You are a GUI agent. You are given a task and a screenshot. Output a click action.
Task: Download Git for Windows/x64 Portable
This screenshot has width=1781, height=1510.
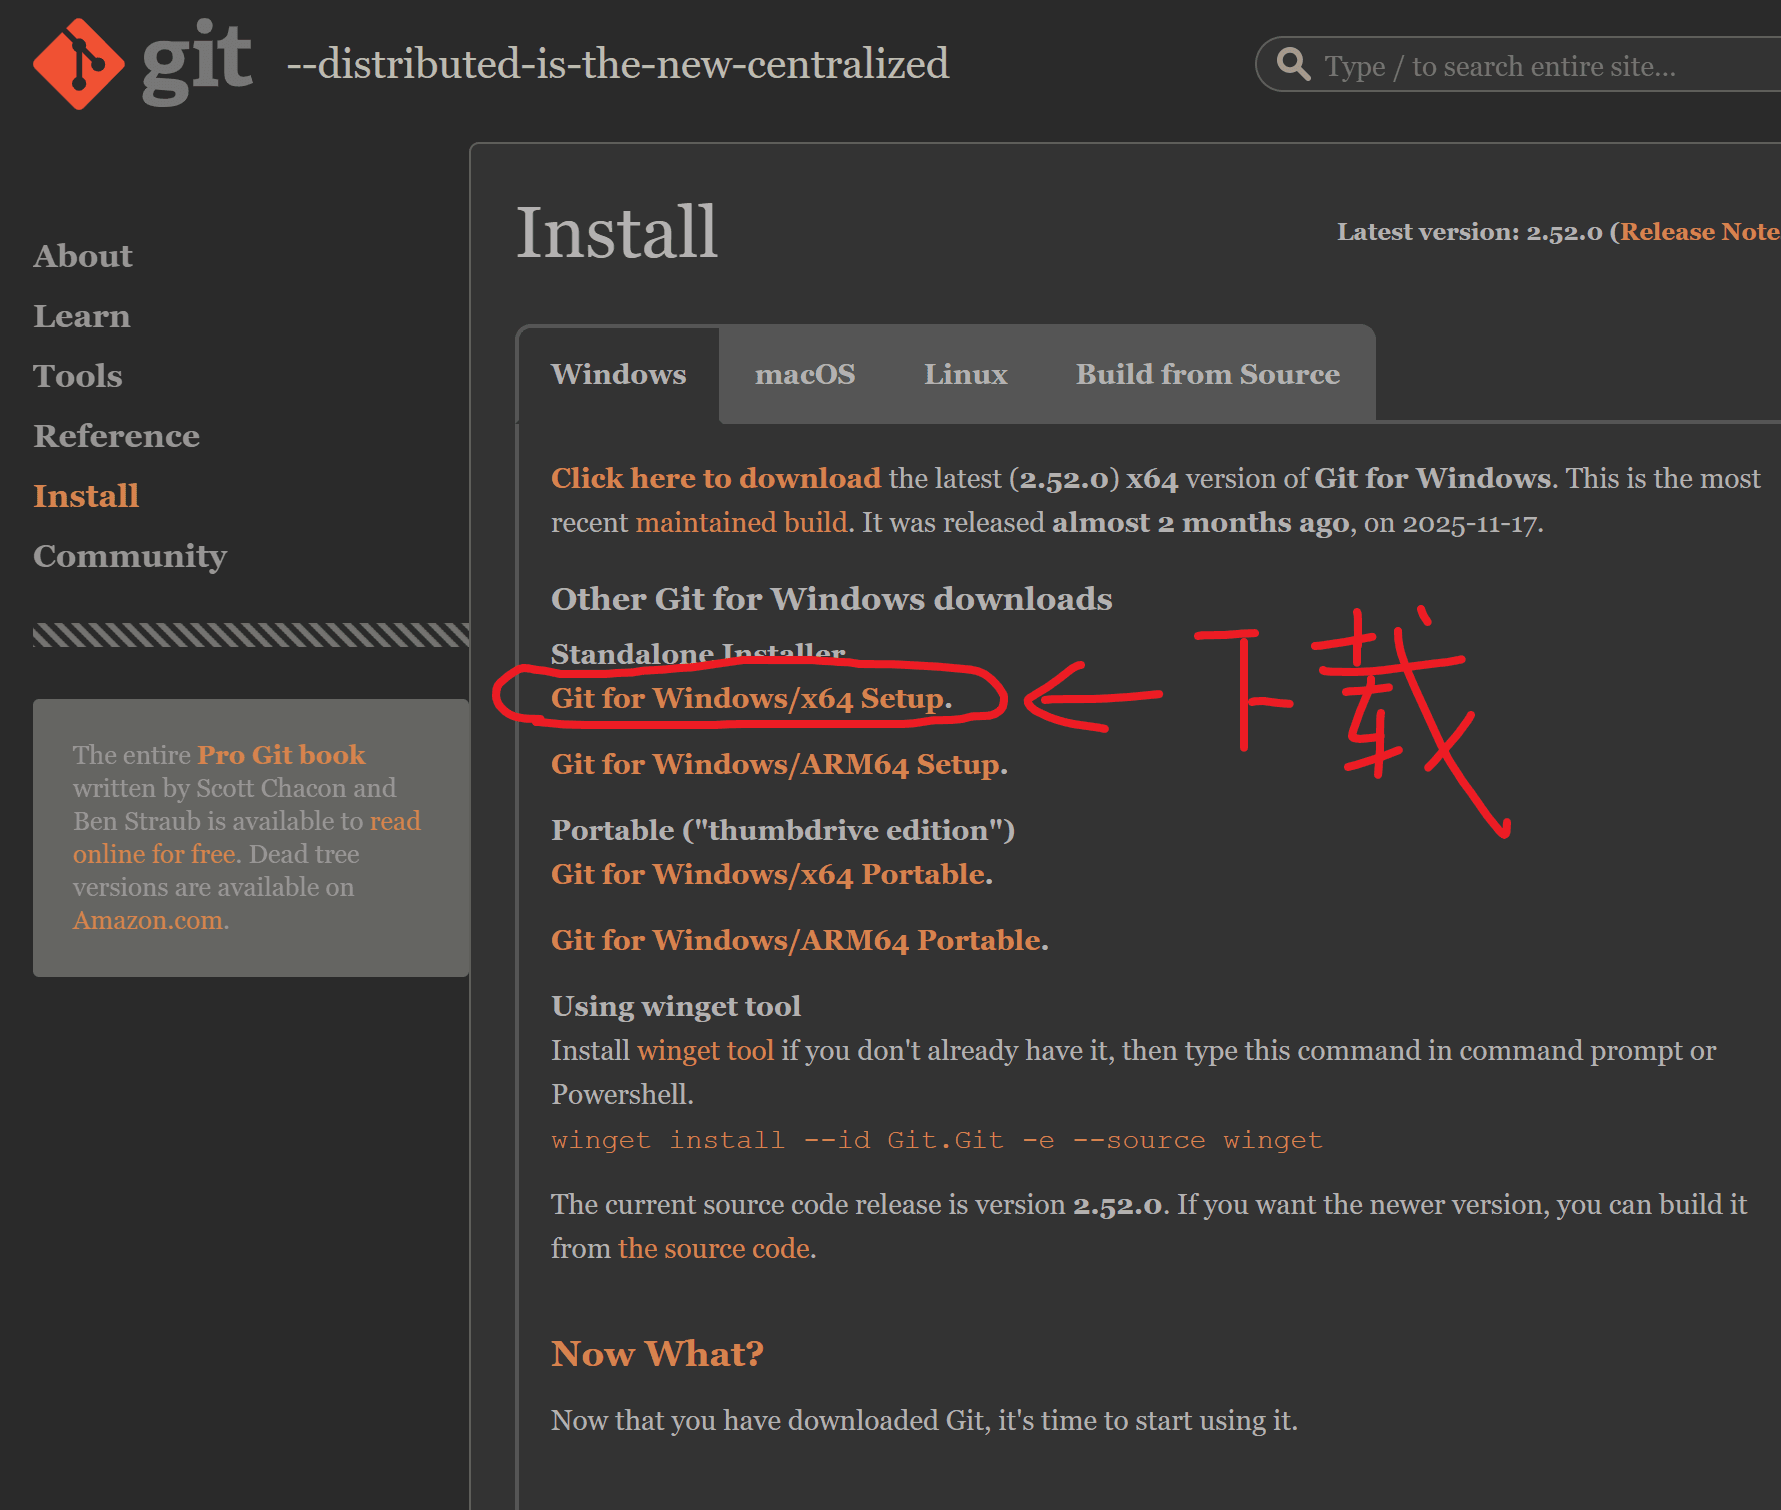(770, 874)
